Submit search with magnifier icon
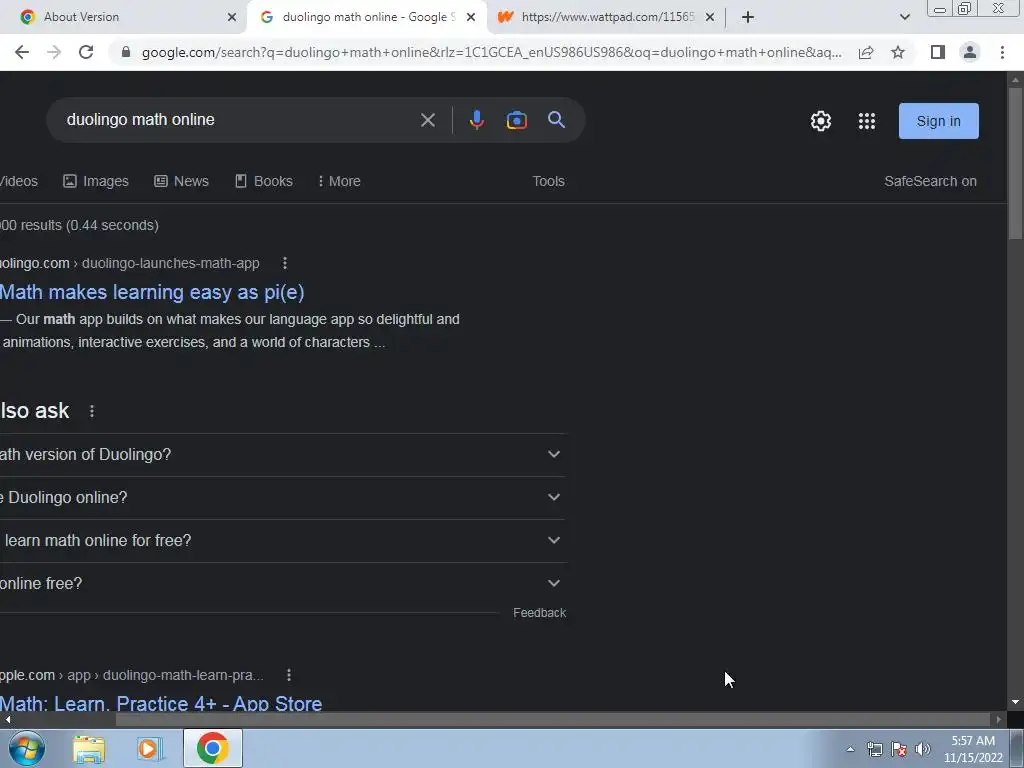This screenshot has height=768, width=1024. [x=556, y=120]
